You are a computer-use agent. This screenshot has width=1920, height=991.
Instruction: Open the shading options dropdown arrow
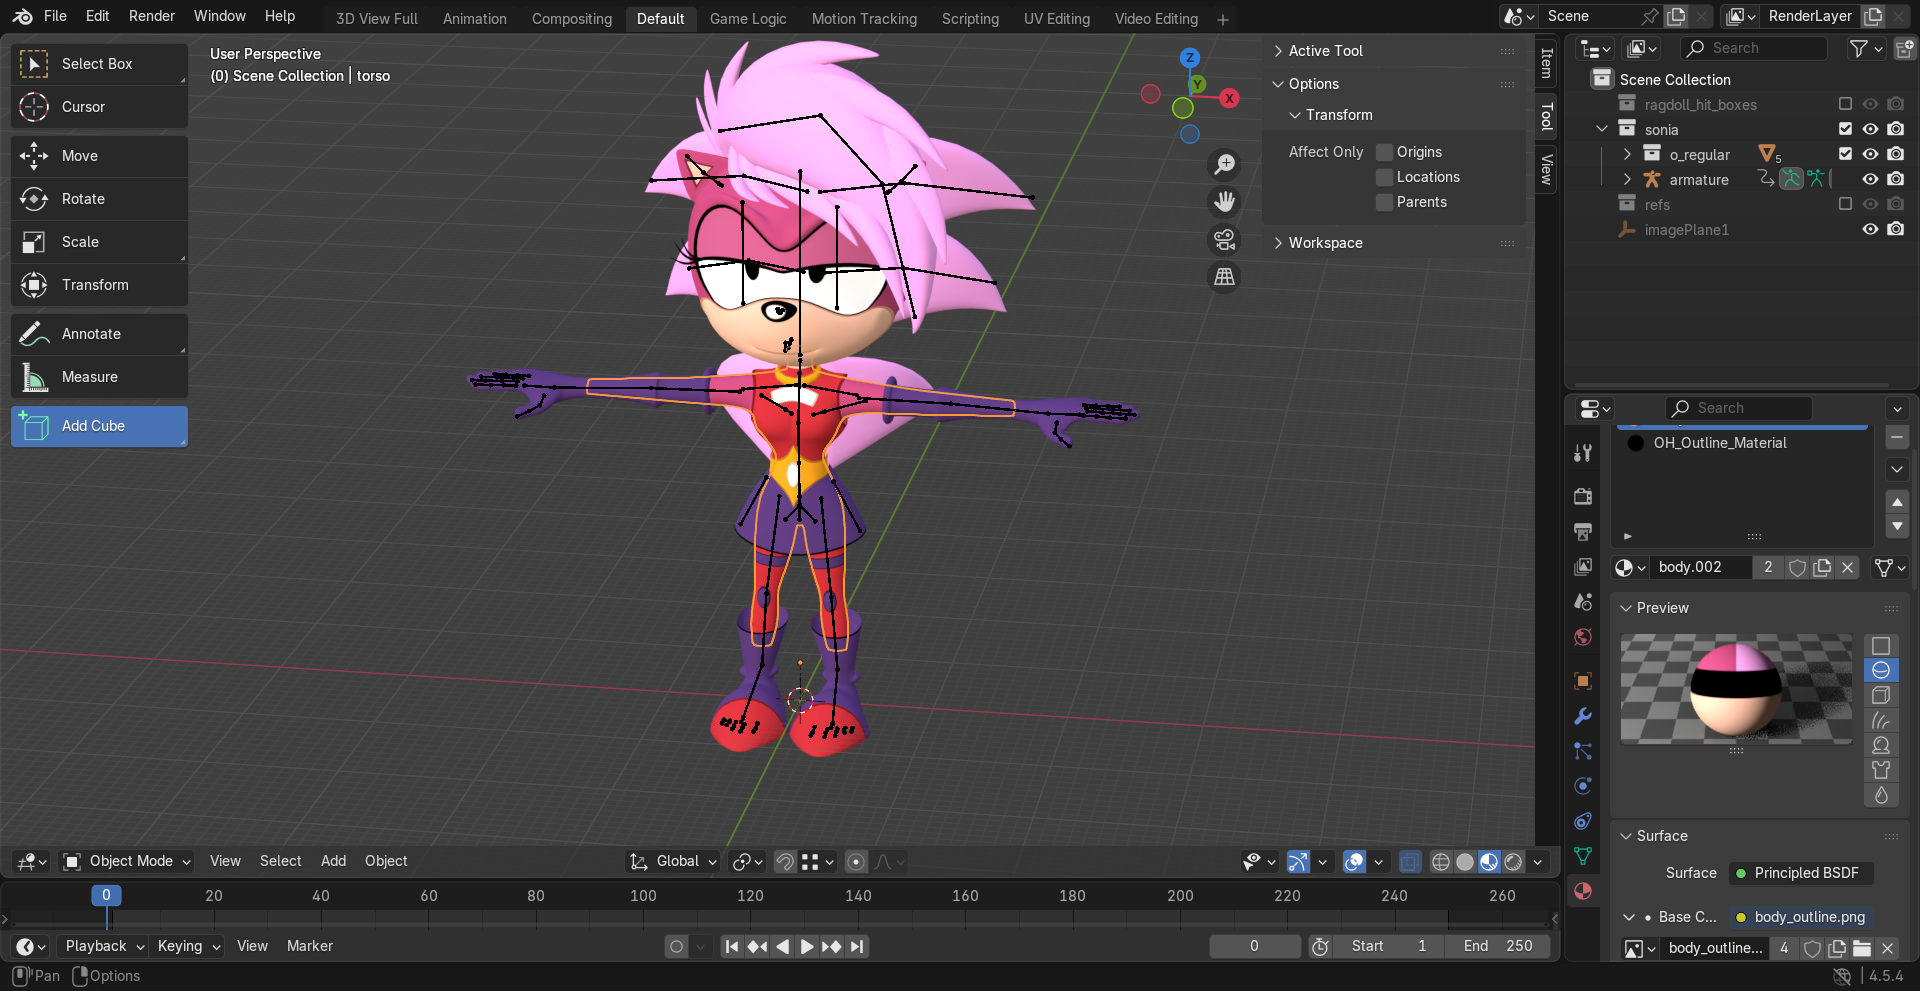coord(1538,862)
